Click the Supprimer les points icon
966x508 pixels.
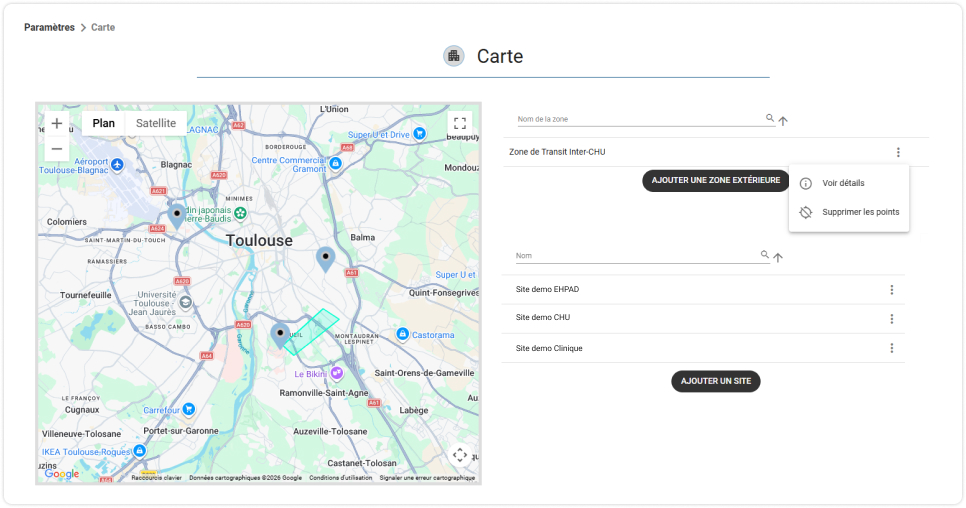(805, 212)
